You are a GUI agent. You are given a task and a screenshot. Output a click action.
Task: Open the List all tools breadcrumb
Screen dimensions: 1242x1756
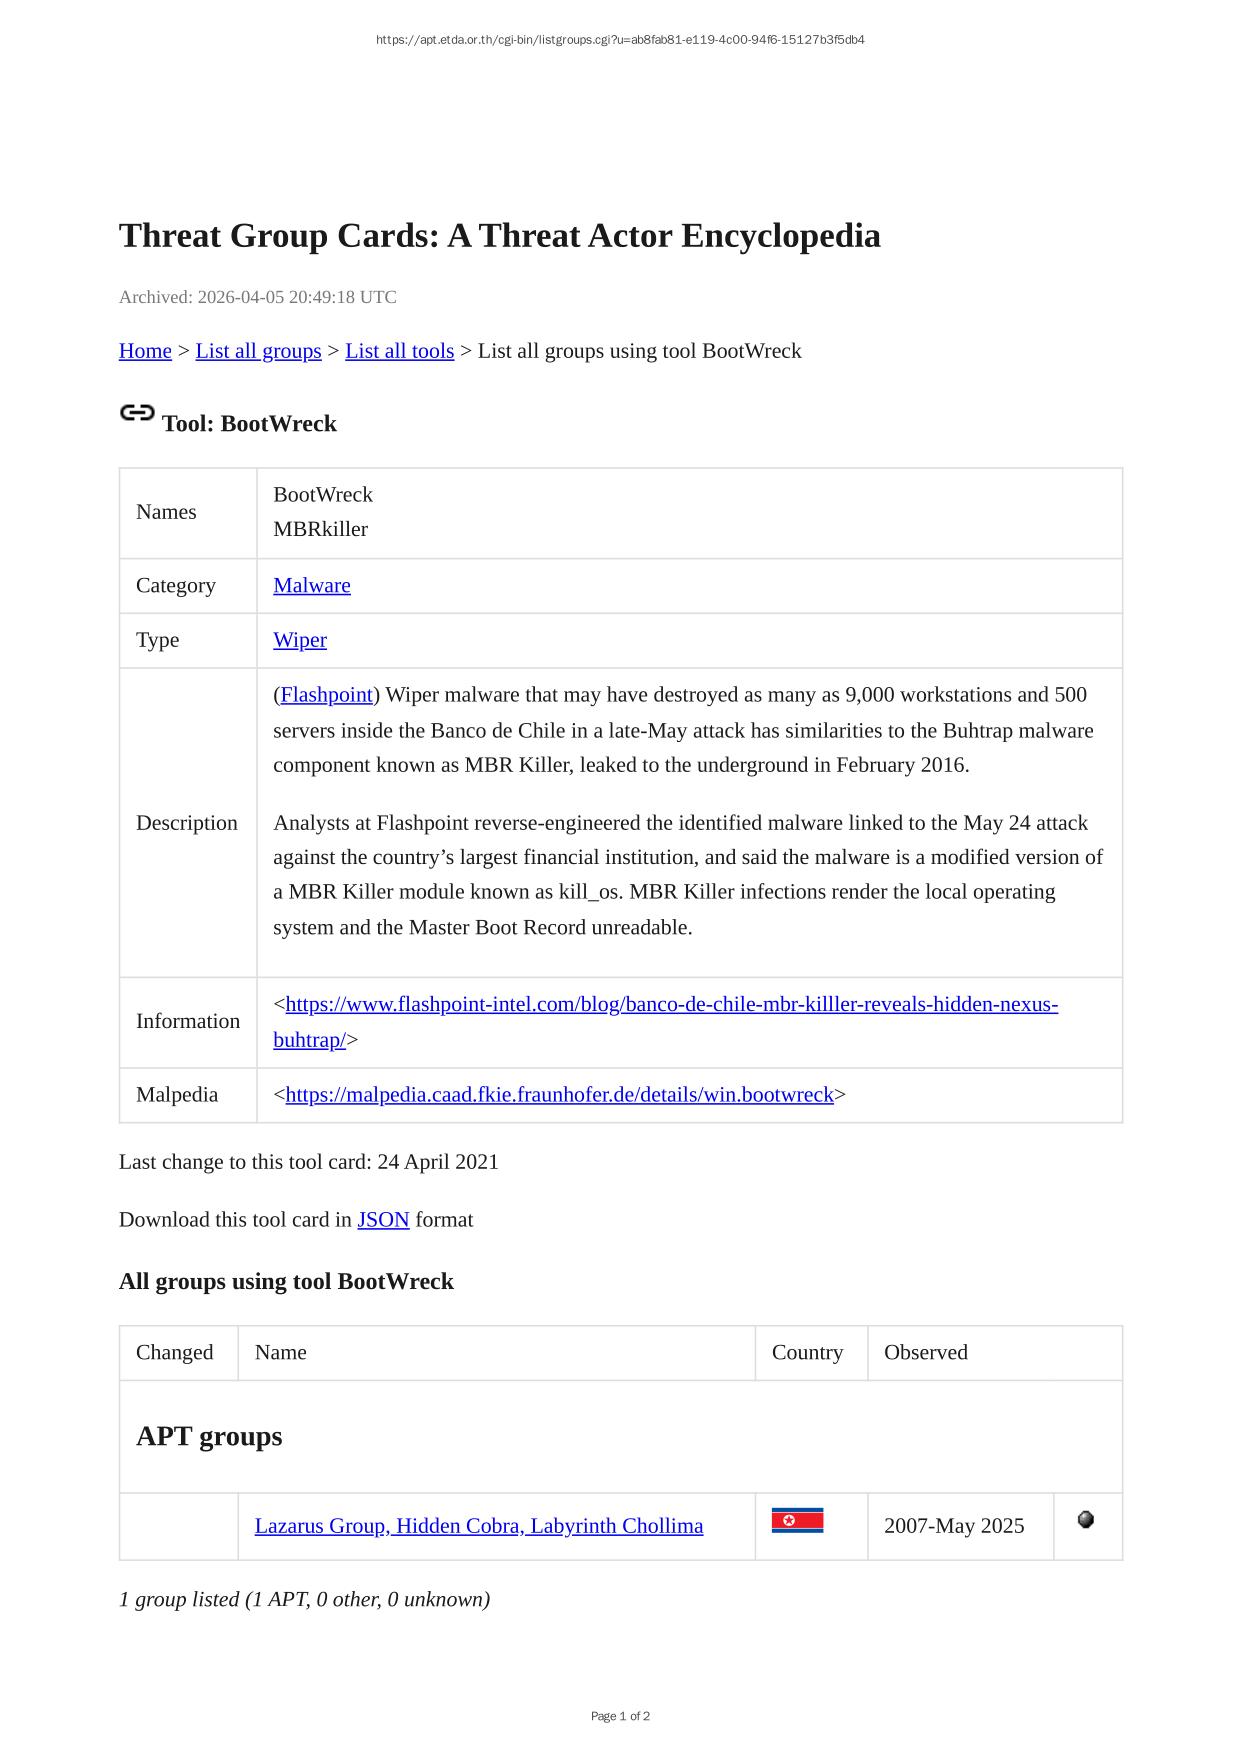tap(399, 351)
